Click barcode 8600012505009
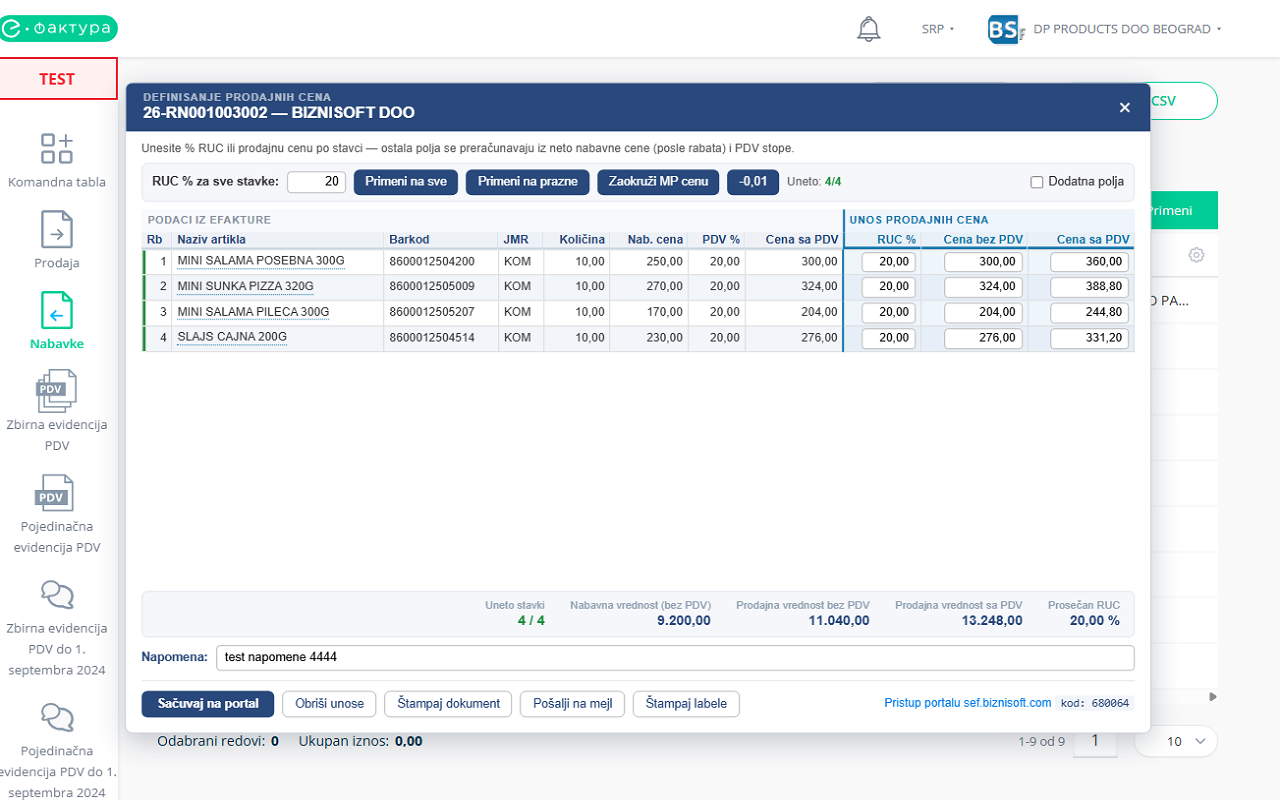Viewport: 1280px width, 800px height. pyautogui.click(x=431, y=287)
